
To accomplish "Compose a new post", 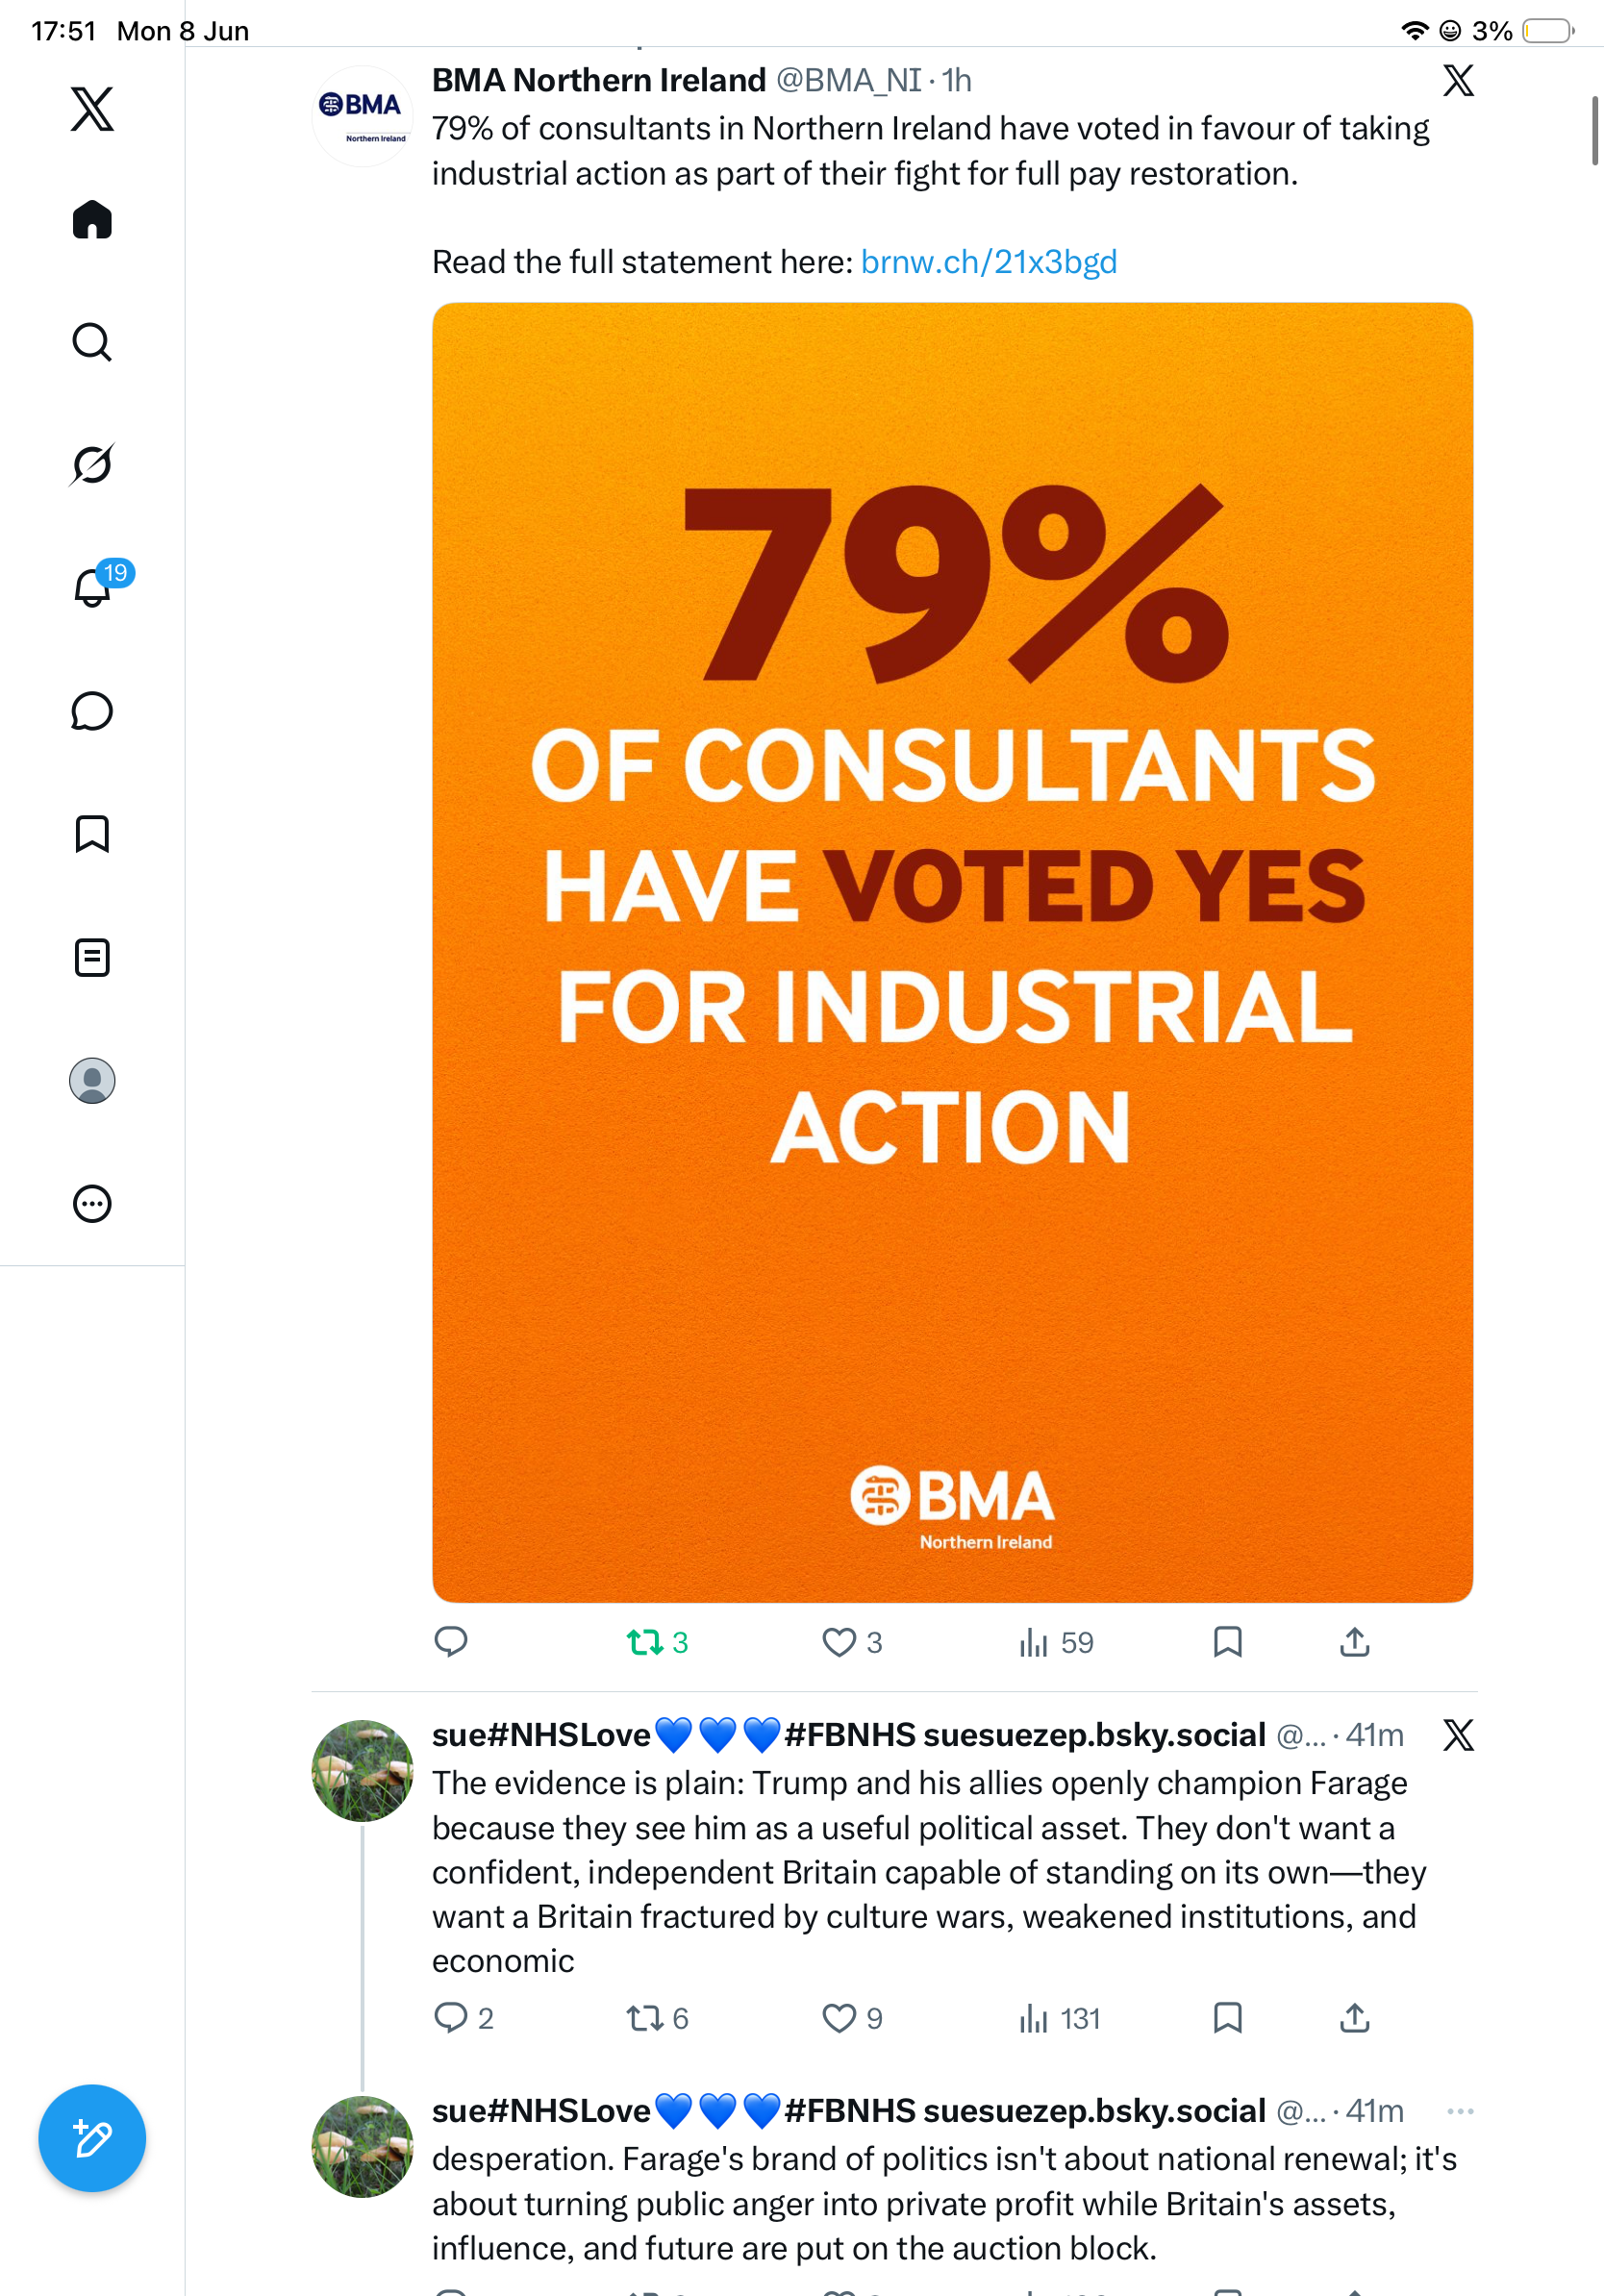I will [92, 2138].
